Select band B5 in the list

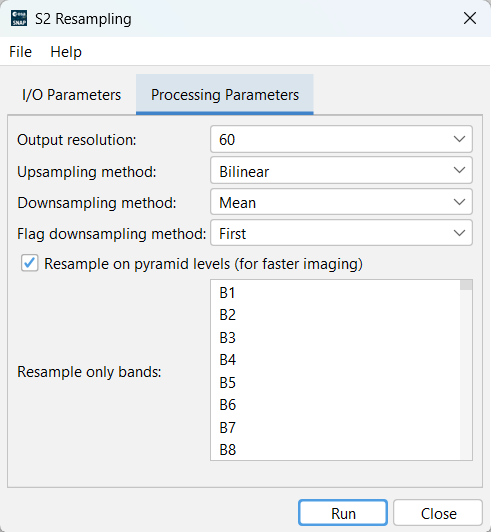tap(335, 382)
